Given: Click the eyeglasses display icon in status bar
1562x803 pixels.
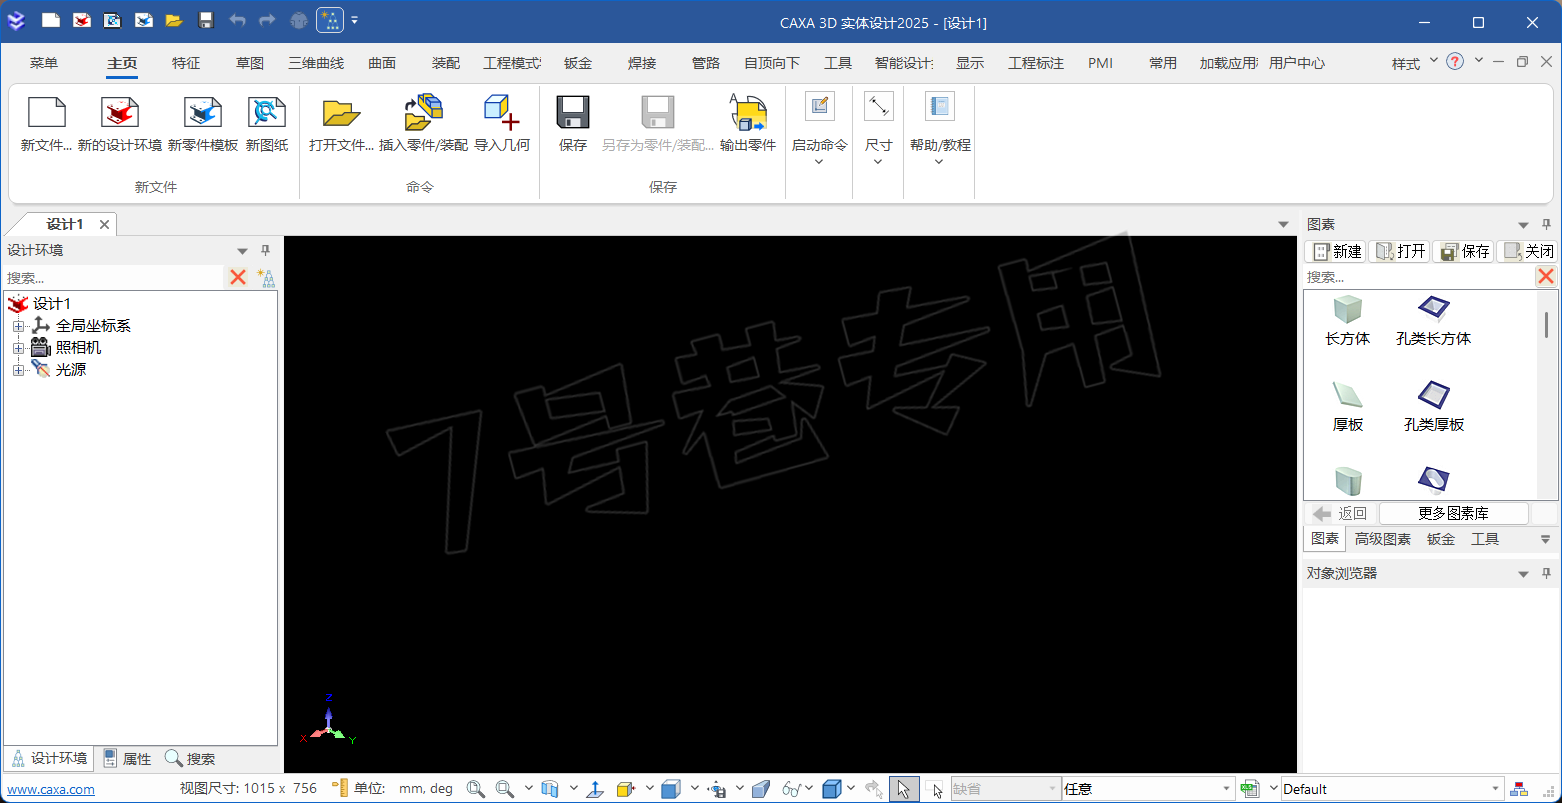Looking at the screenshot, I should (791, 789).
